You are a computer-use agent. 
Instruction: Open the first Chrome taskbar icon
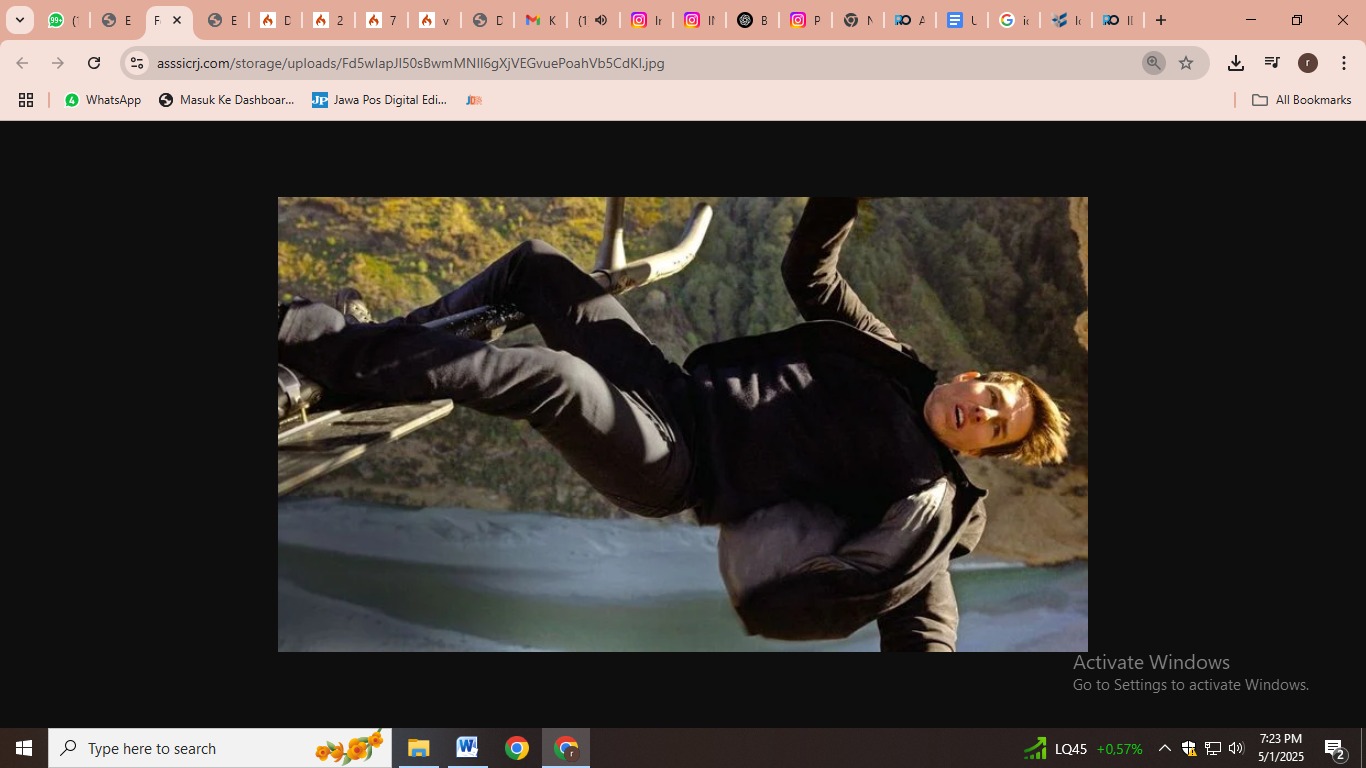pyautogui.click(x=516, y=748)
